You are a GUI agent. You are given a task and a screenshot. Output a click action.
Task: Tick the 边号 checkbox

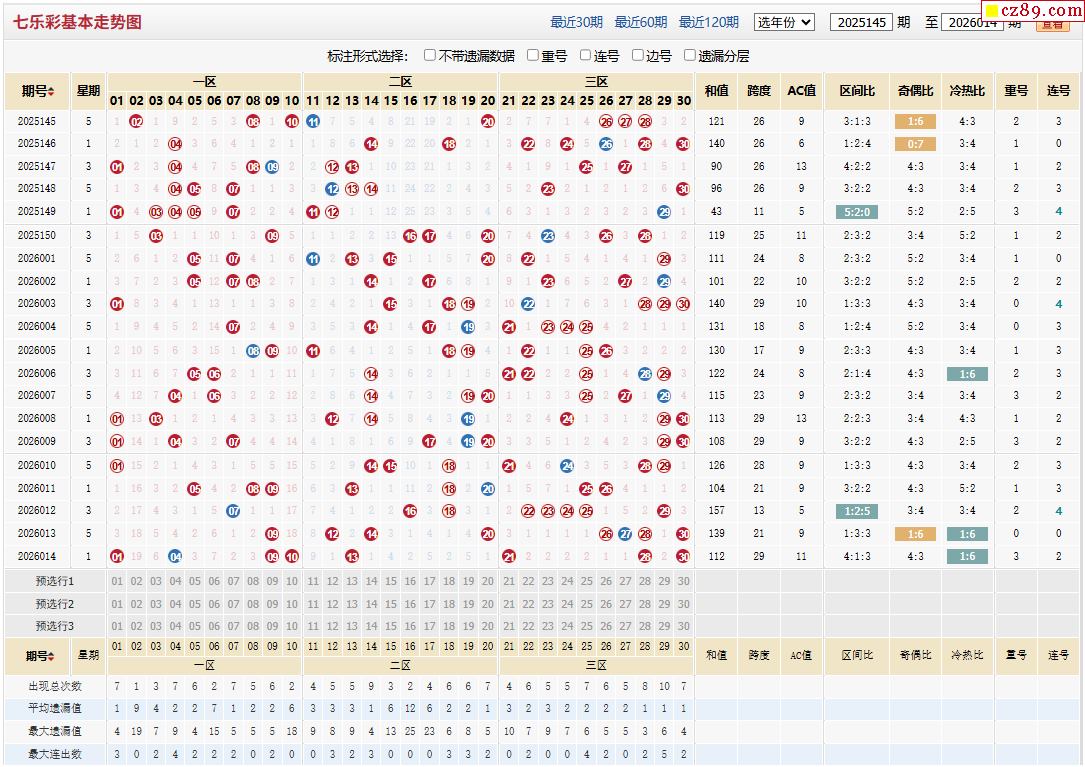tap(637, 56)
